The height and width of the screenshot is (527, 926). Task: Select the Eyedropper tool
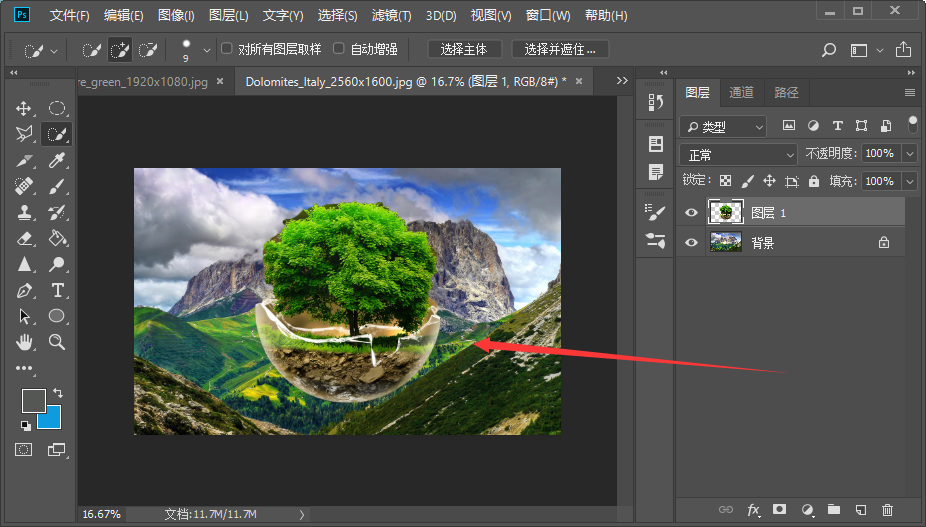[57, 160]
